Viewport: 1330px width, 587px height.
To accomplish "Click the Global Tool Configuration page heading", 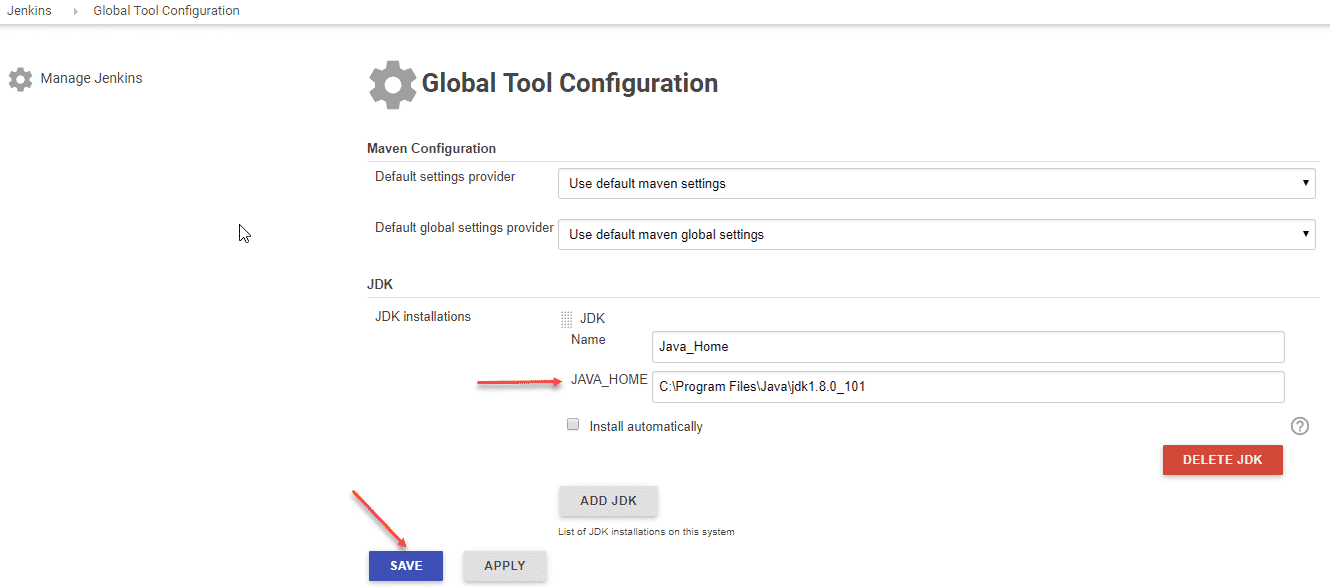I will (569, 83).
